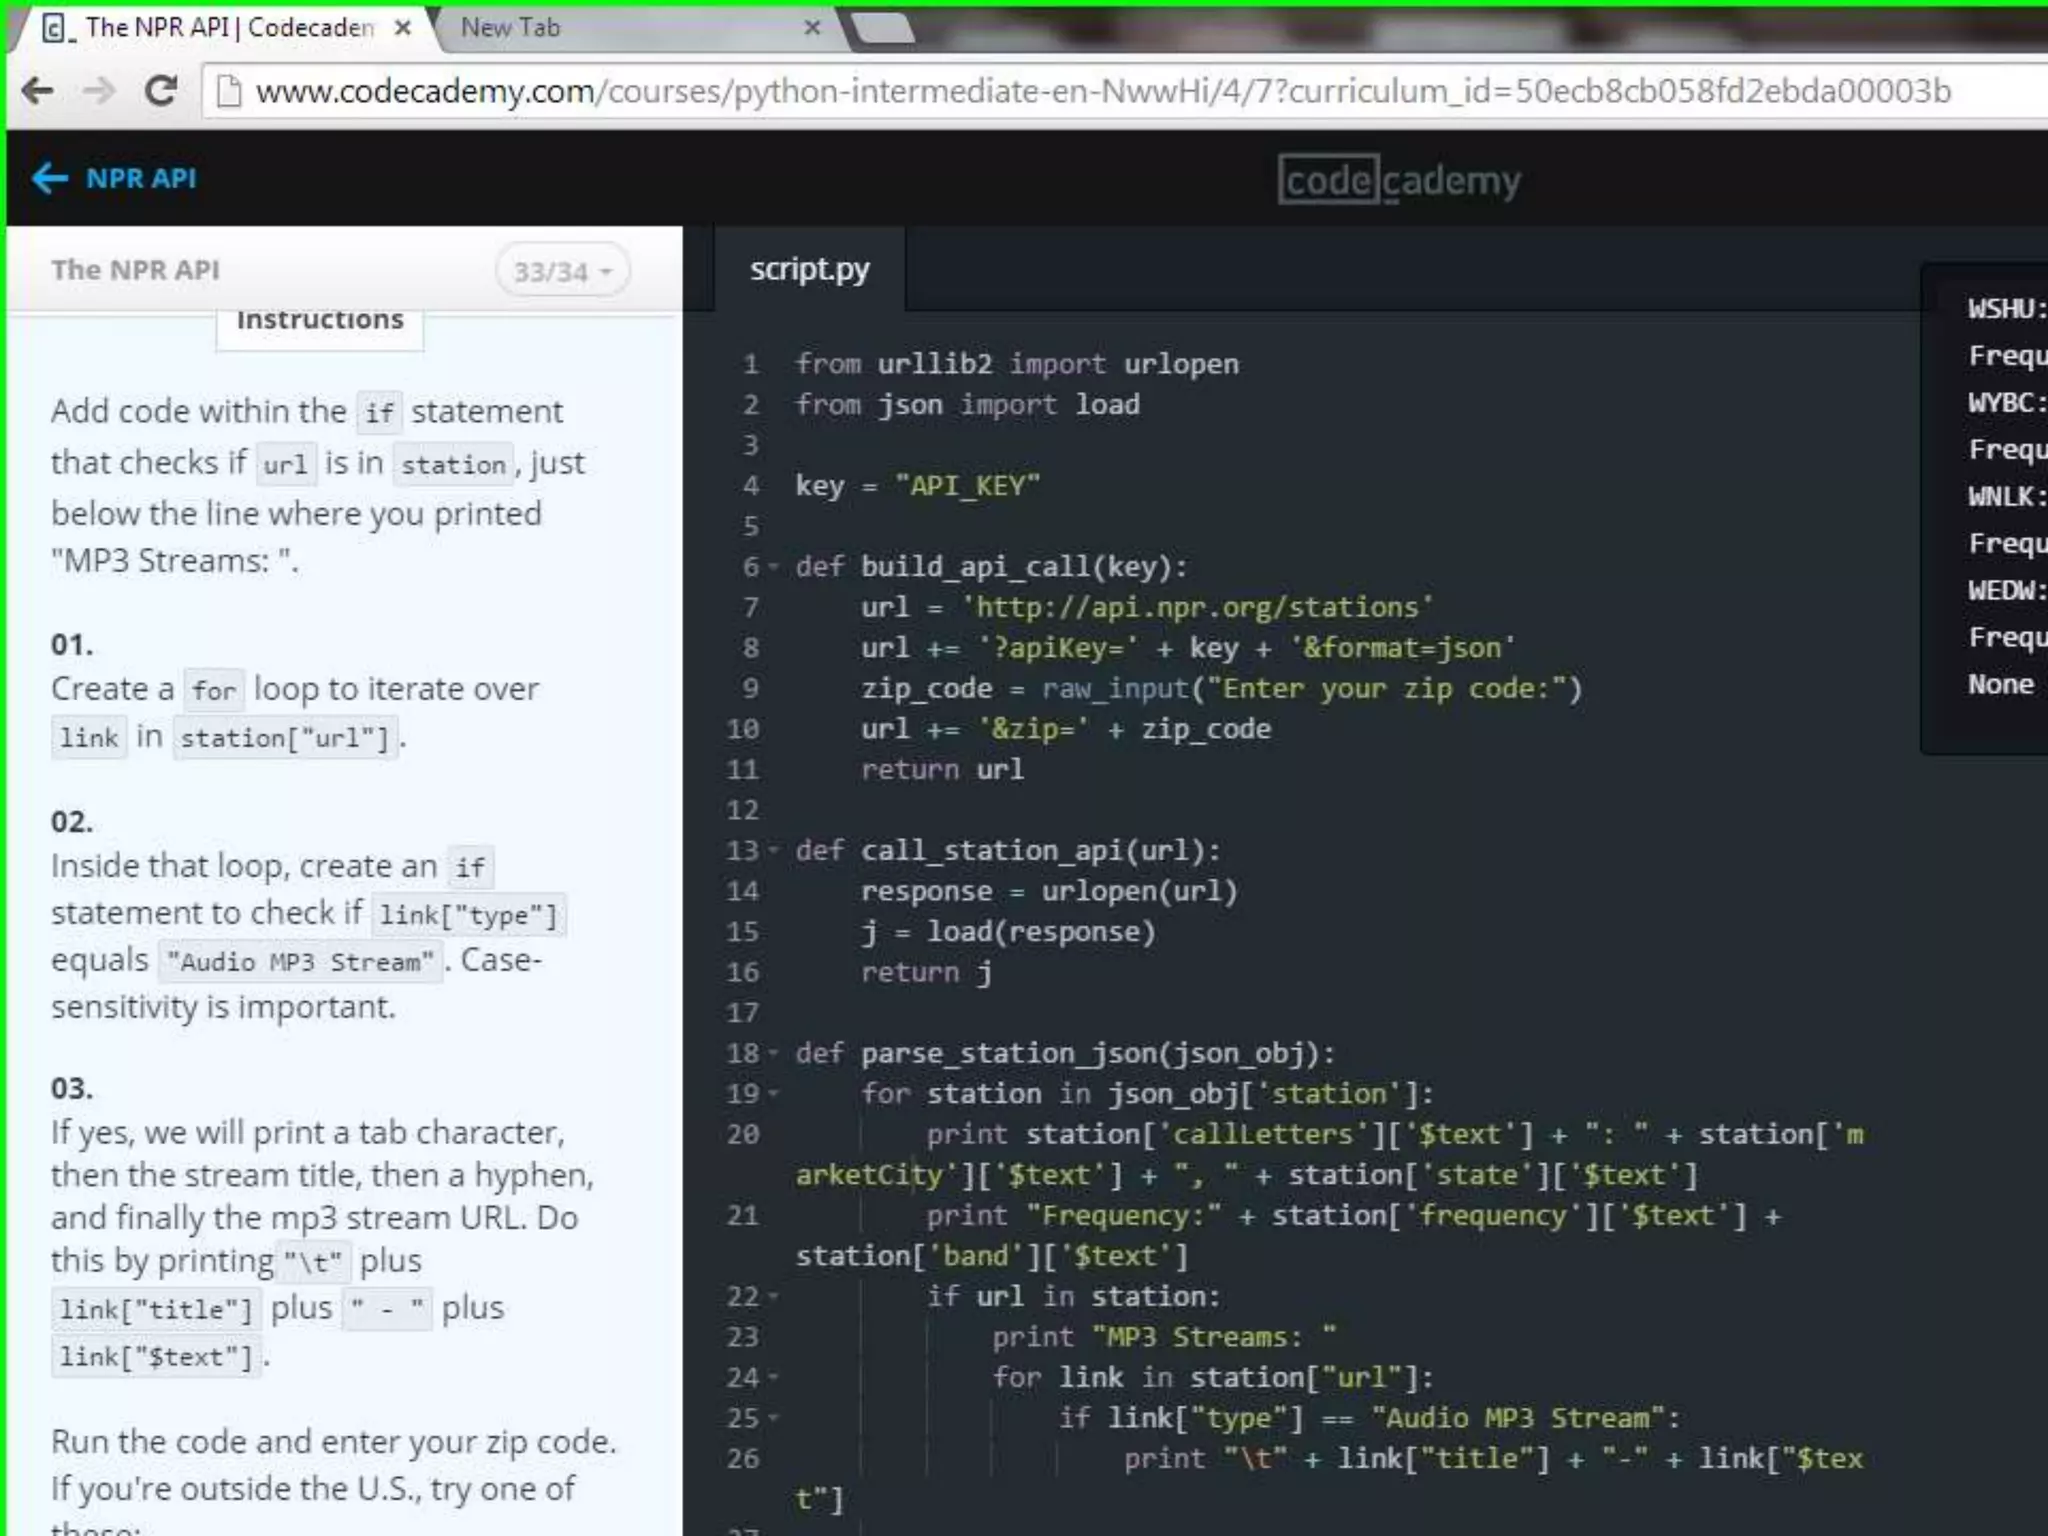The image size is (2048, 1536).
Task: Click the print "MP3 Streams: " line 23
Action: (1164, 1337)
